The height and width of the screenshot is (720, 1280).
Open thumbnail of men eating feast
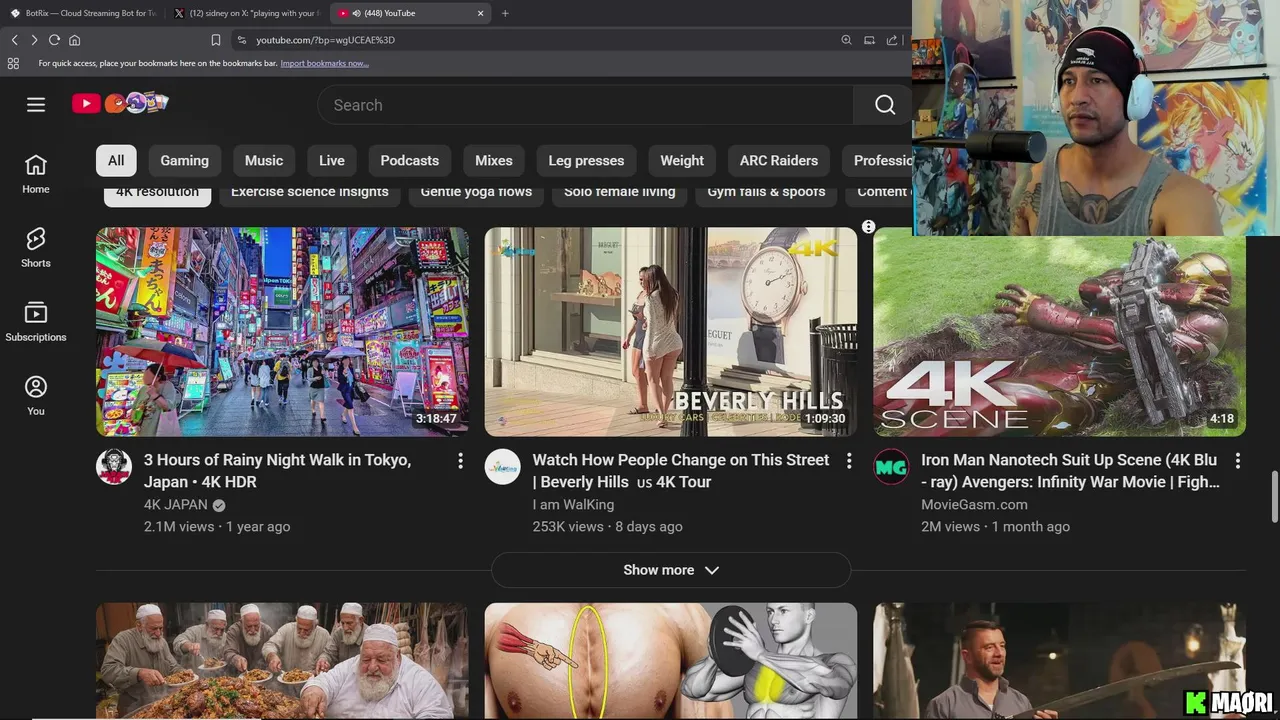click(282, 660)
